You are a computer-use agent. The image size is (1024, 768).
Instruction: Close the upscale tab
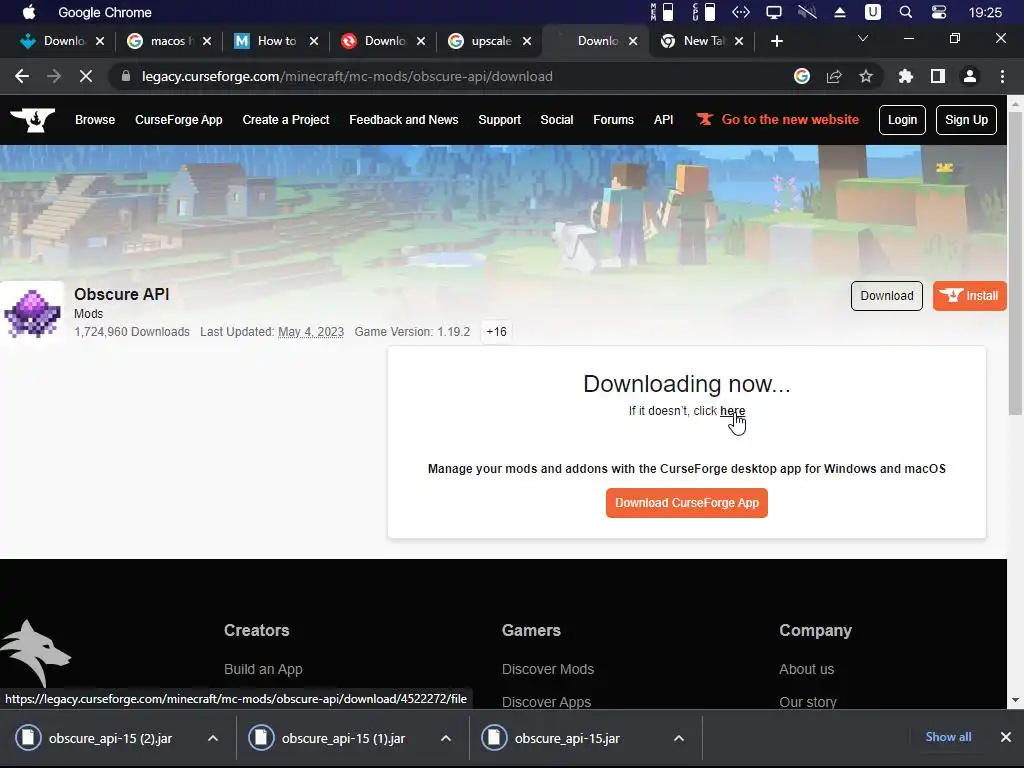(x=526, y=41)
